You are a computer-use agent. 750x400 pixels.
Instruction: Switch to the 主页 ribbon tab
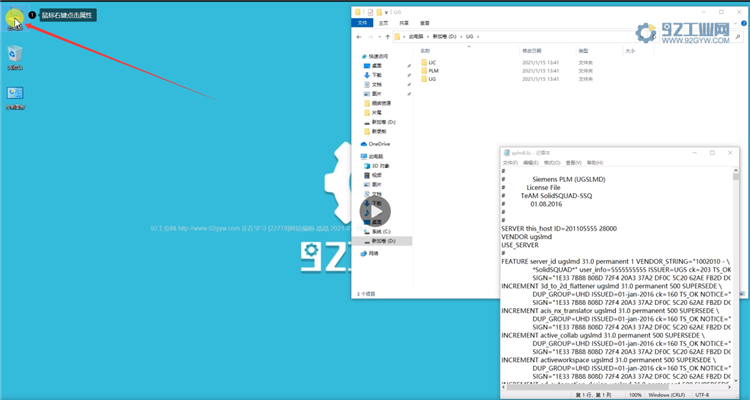pos(383,23)
